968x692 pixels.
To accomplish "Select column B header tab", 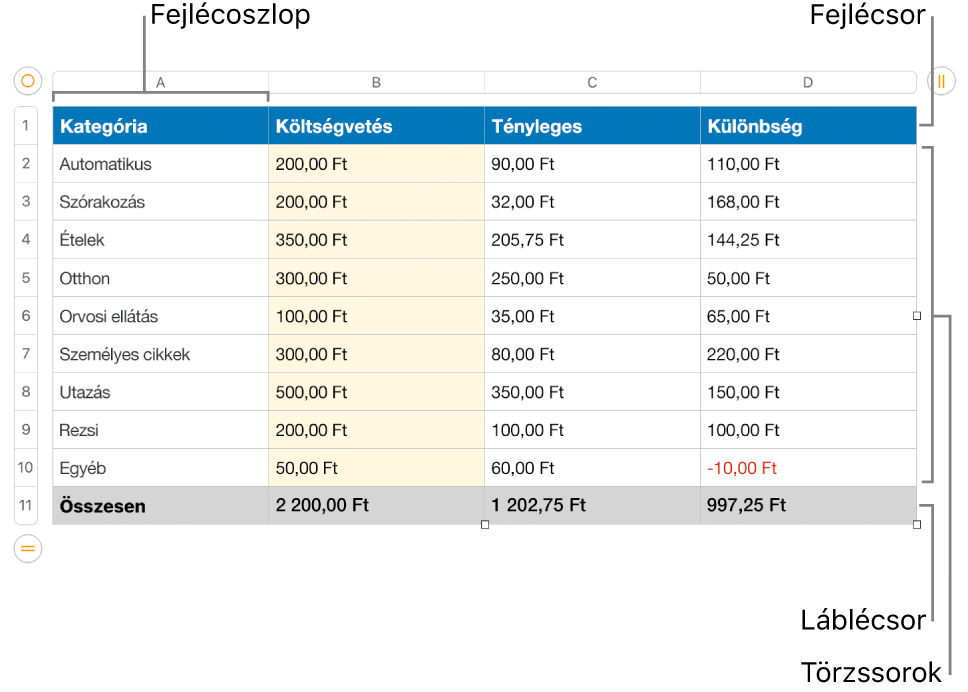I will tap(377, 82).
